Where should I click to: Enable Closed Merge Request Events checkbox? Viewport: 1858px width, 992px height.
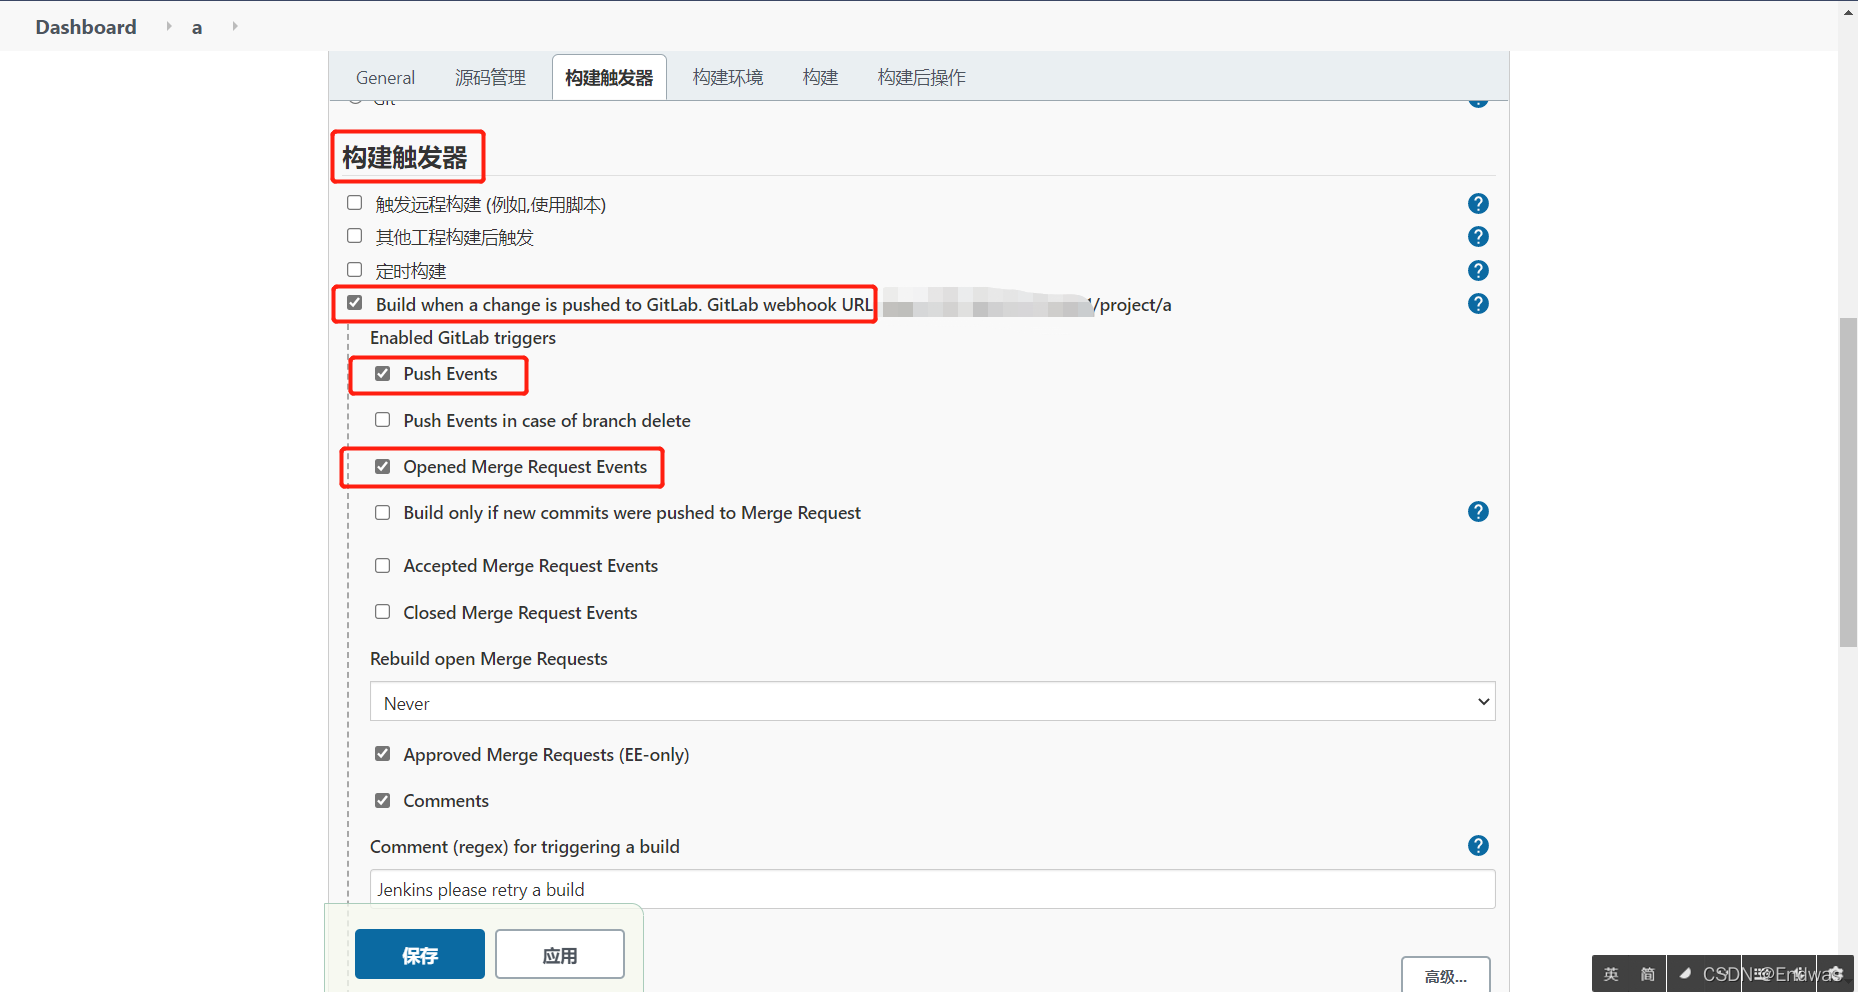pos(383,612)
